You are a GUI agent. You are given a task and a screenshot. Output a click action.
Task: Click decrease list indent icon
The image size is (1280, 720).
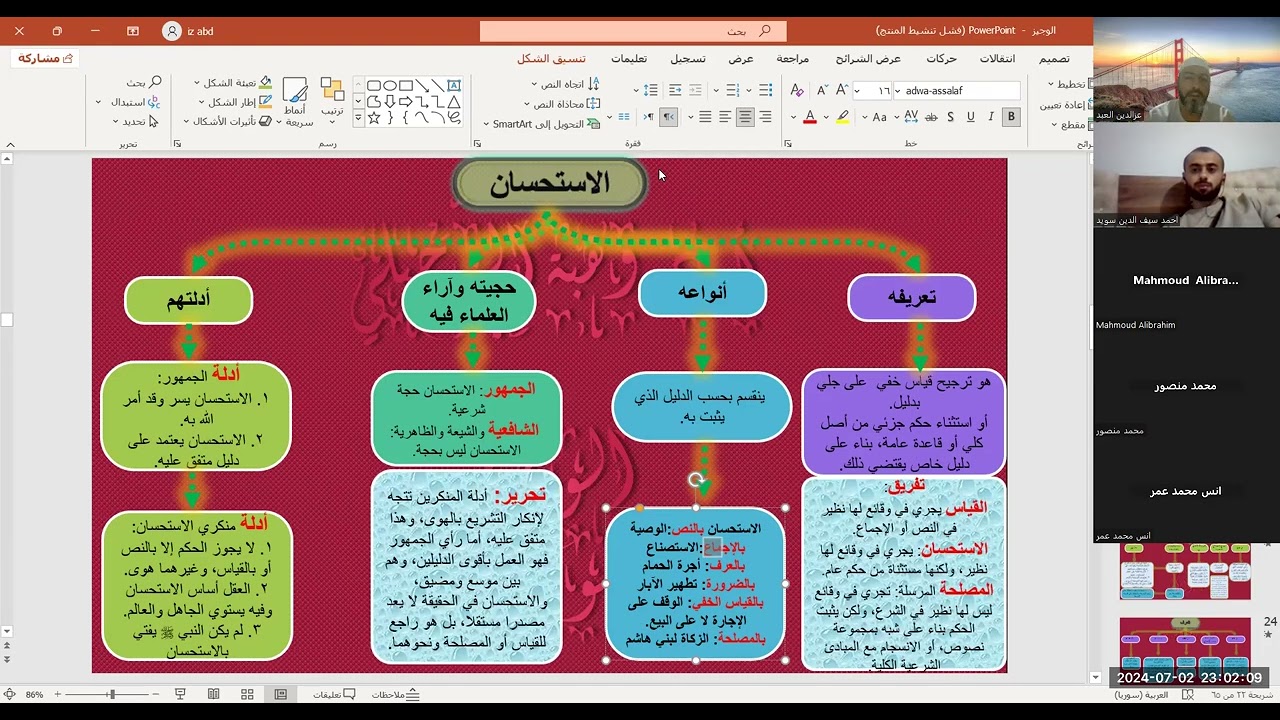pos(695,90)
